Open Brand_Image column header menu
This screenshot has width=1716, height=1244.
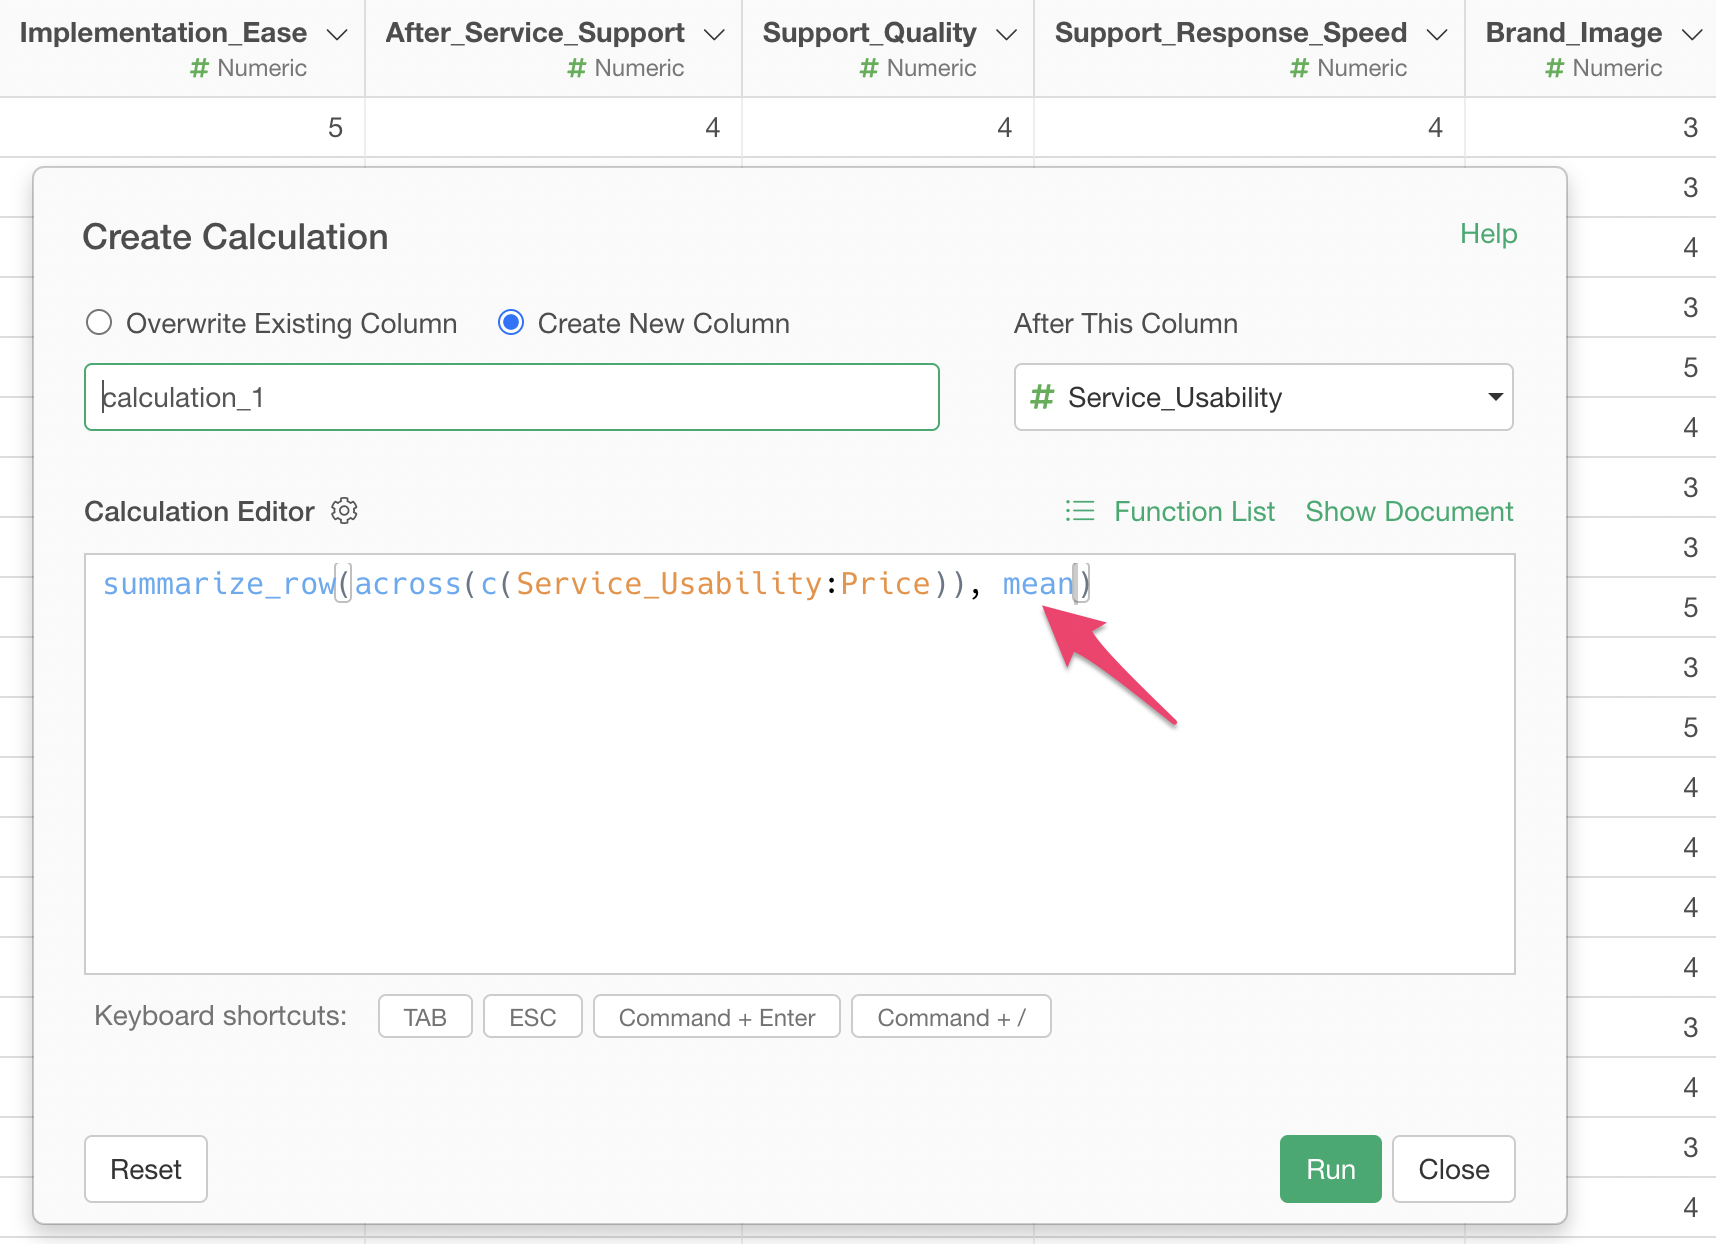point(1692,34)
